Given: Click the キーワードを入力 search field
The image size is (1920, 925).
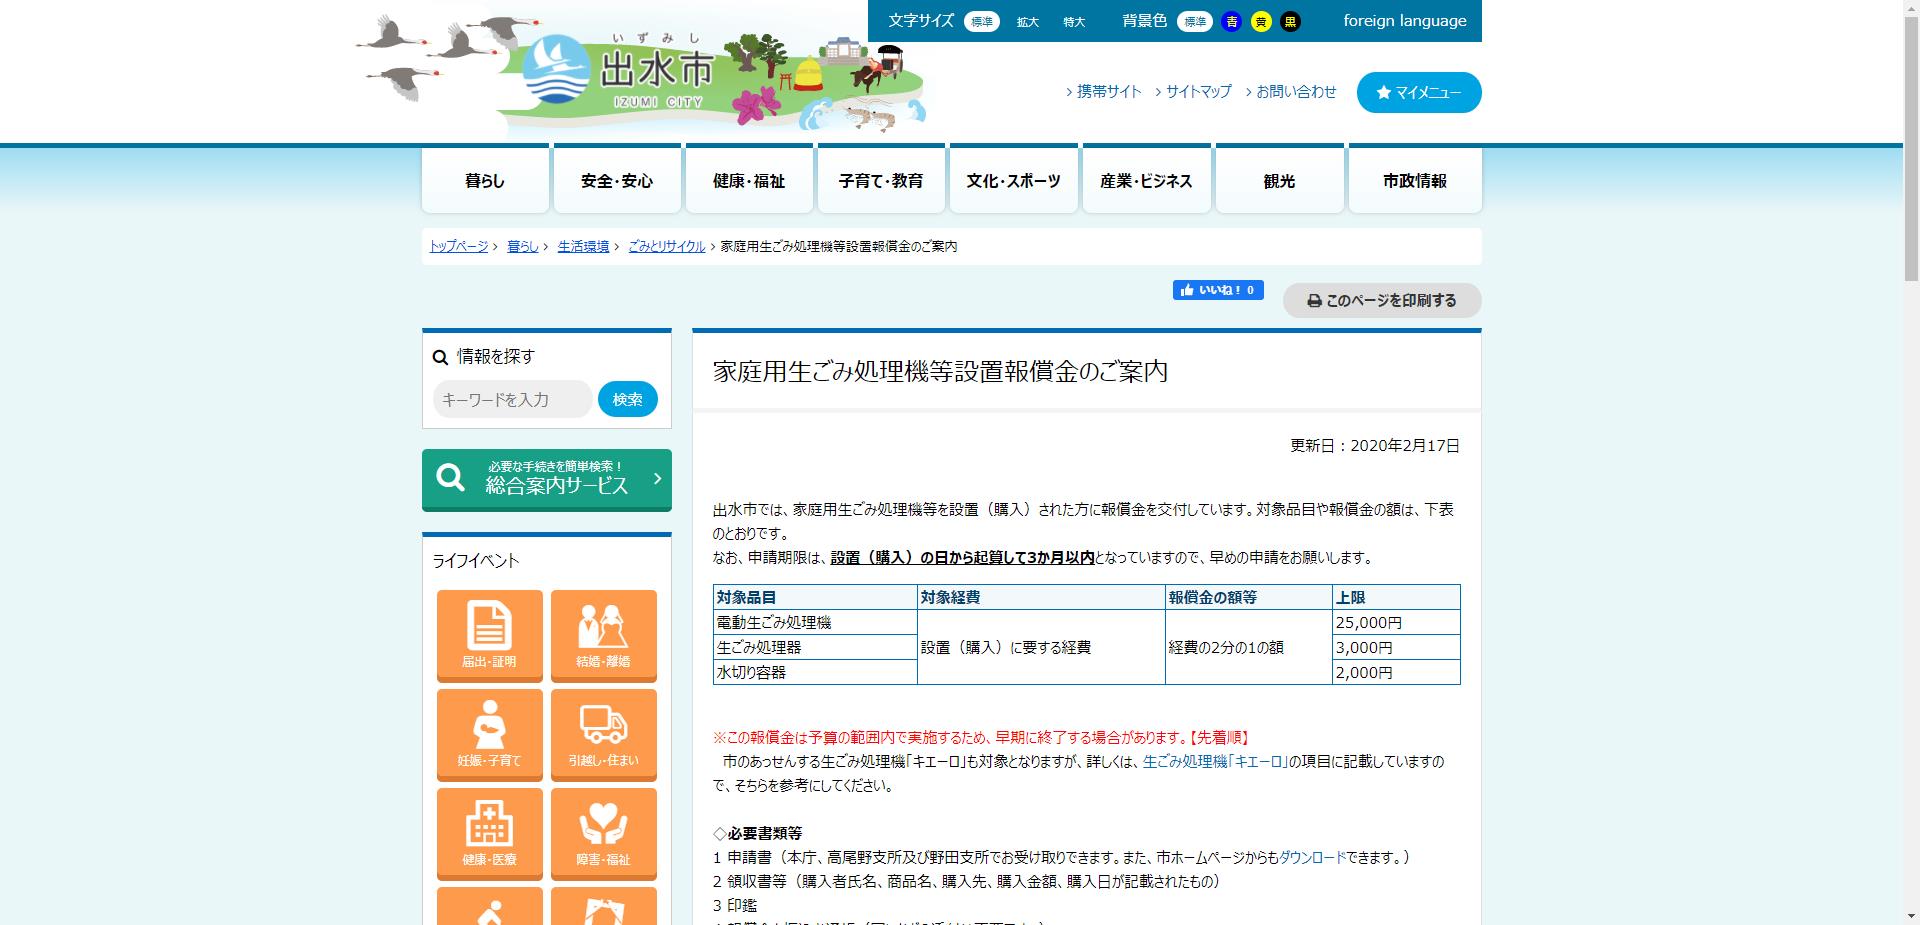Looking at the screenshot, I should pyautogui.click(x=512, y=398).
